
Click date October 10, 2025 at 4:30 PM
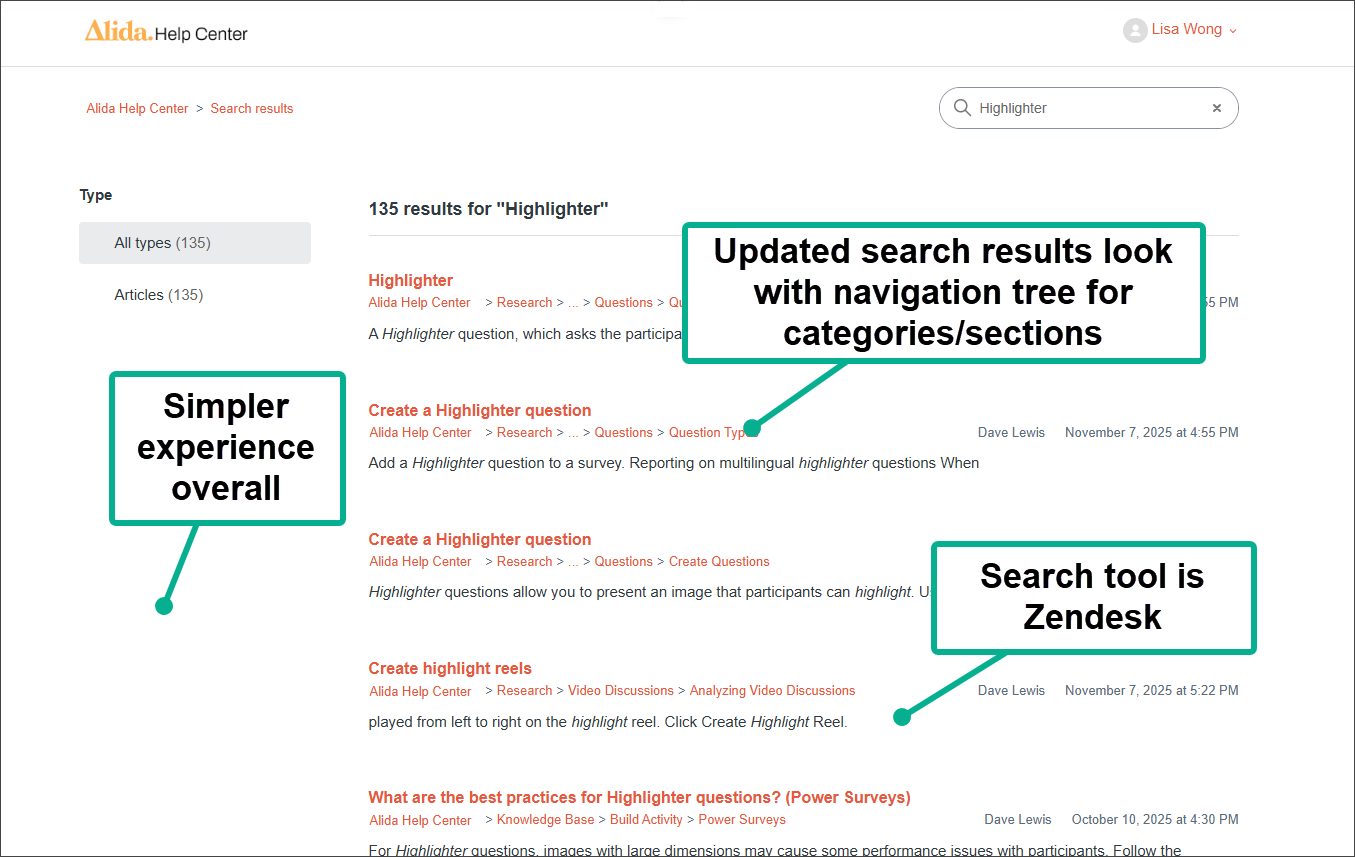pyautogui.click(x=1155, y=819)
